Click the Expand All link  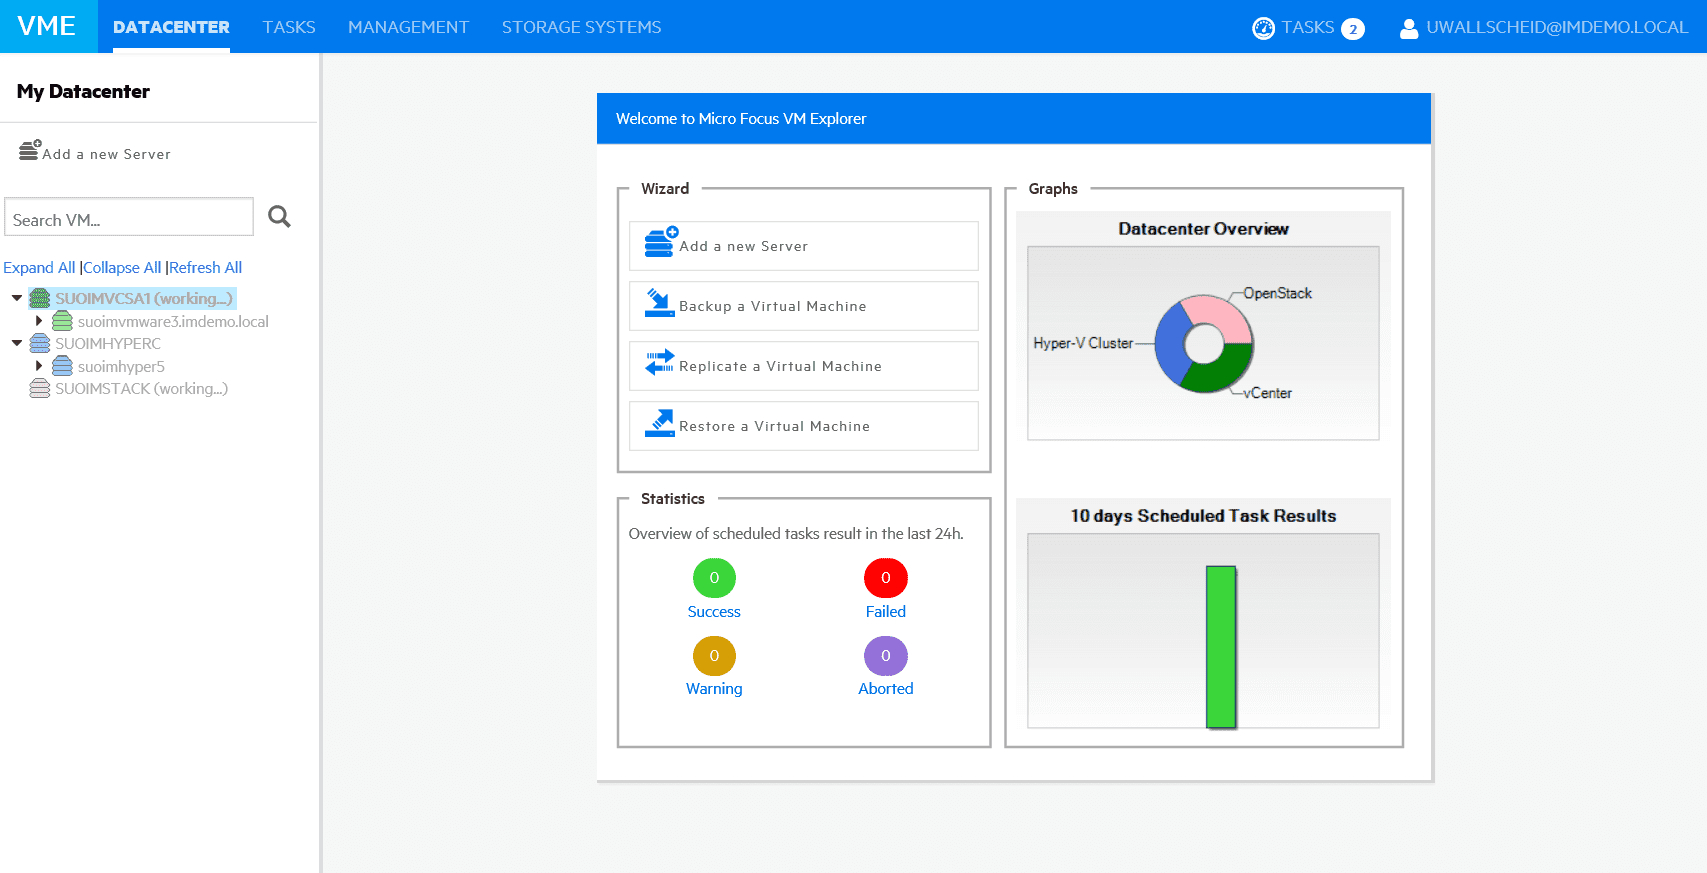[x=39, y=267]
